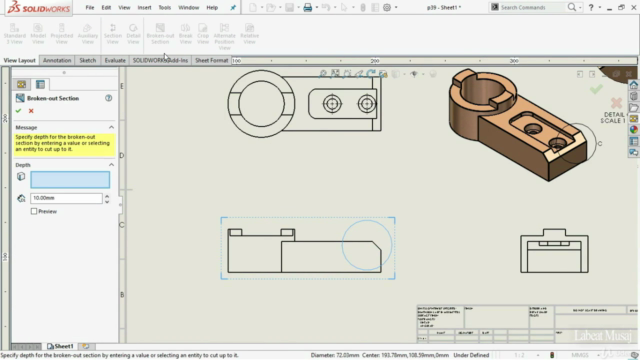Click the question mark Help icon

591,7
